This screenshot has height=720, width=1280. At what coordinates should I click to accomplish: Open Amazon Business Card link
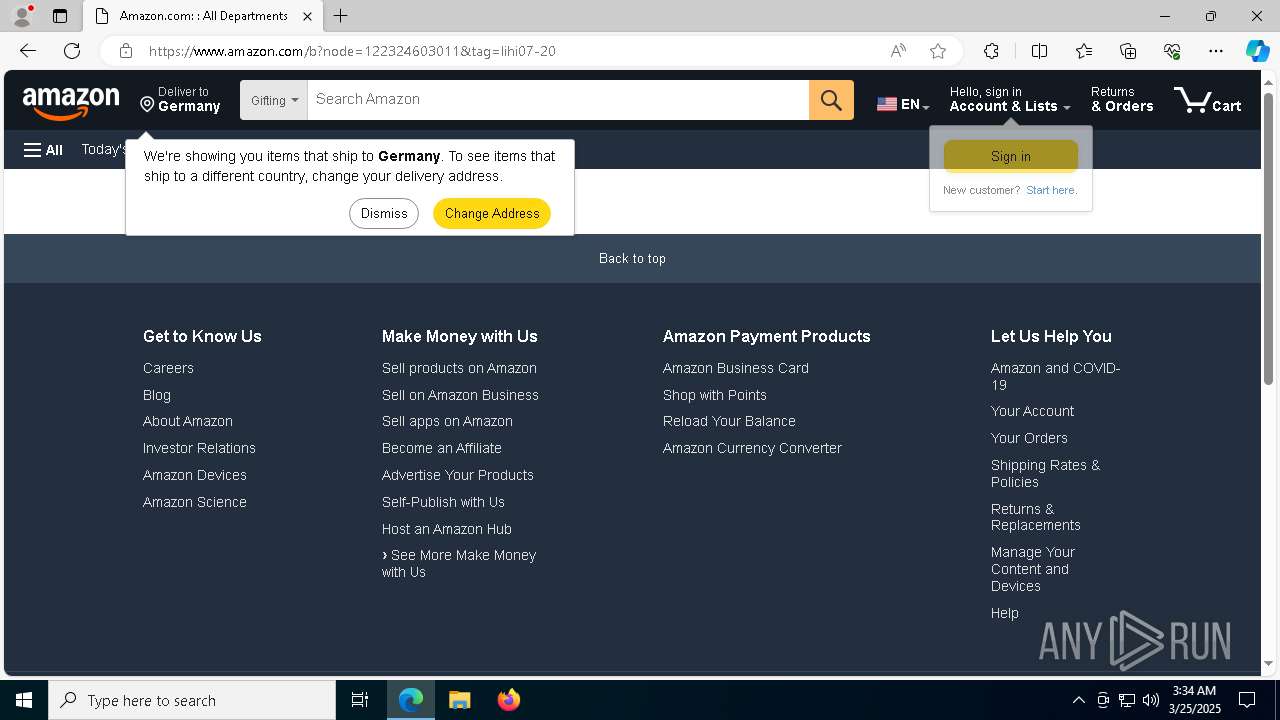click(736, 368)
